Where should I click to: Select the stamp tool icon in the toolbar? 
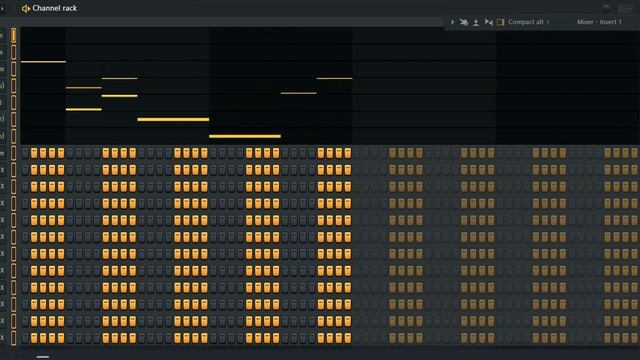click(x=476, y=22)
